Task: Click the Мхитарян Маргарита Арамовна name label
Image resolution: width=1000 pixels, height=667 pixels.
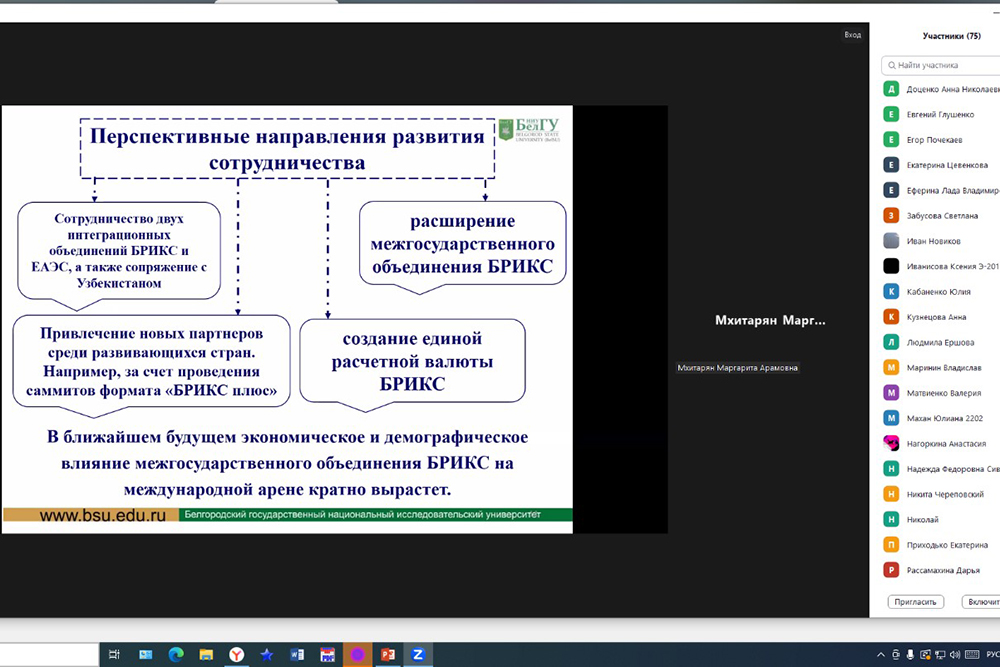Action: [x=738, y=368]
